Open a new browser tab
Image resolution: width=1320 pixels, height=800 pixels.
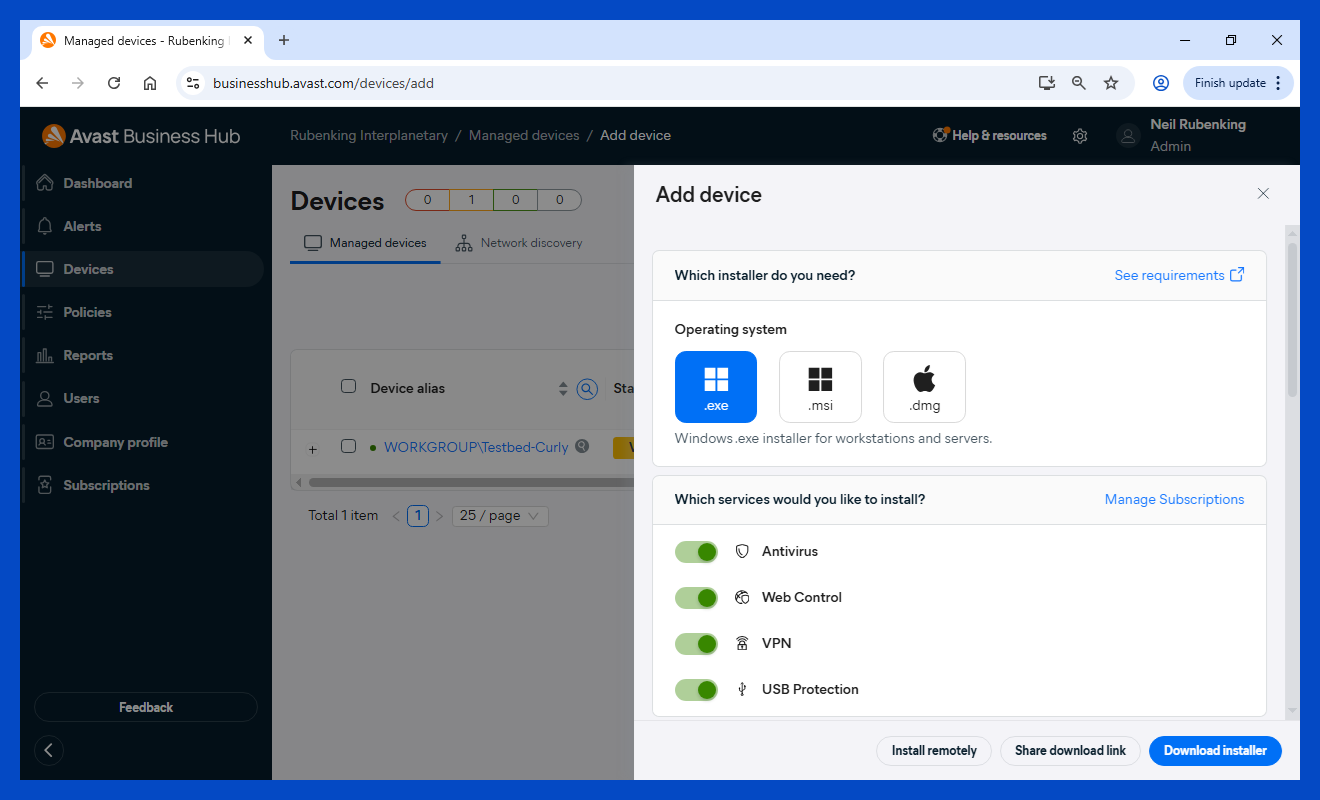coord(284,40)
